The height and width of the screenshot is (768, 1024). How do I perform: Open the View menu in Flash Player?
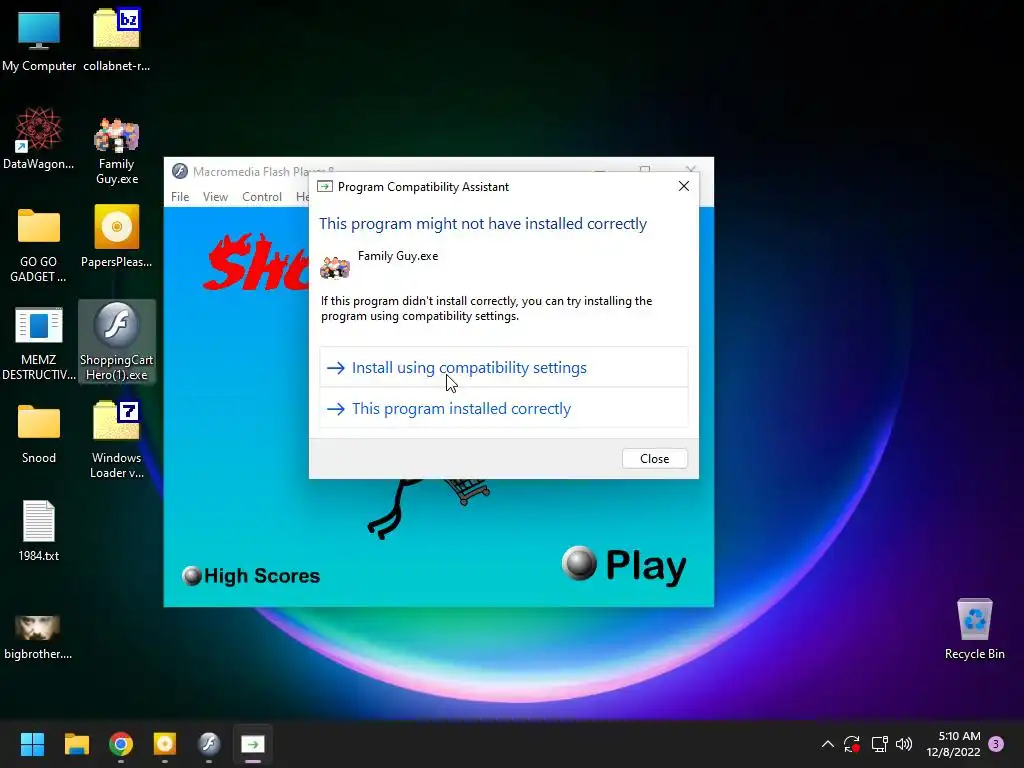(x=215, y=197)
